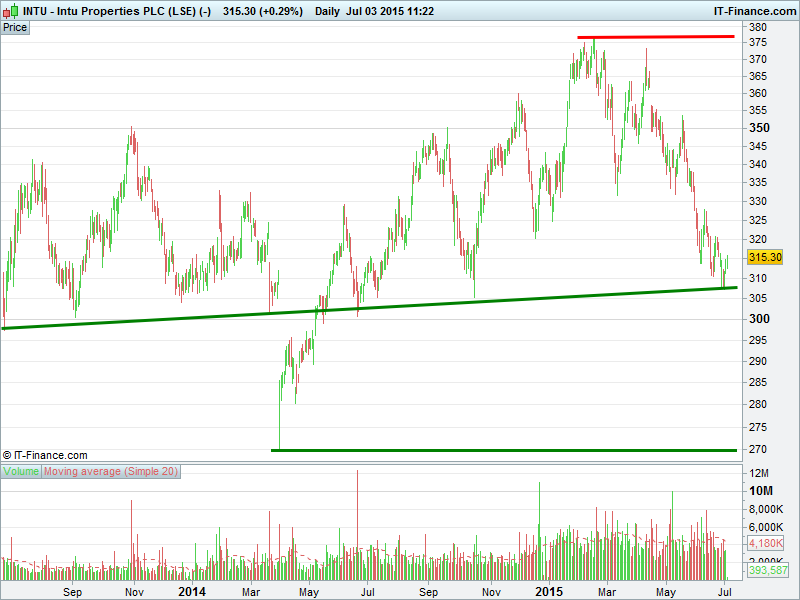
Task: Click the 2014 marker on time axis
Action: [x=190, y=591]
